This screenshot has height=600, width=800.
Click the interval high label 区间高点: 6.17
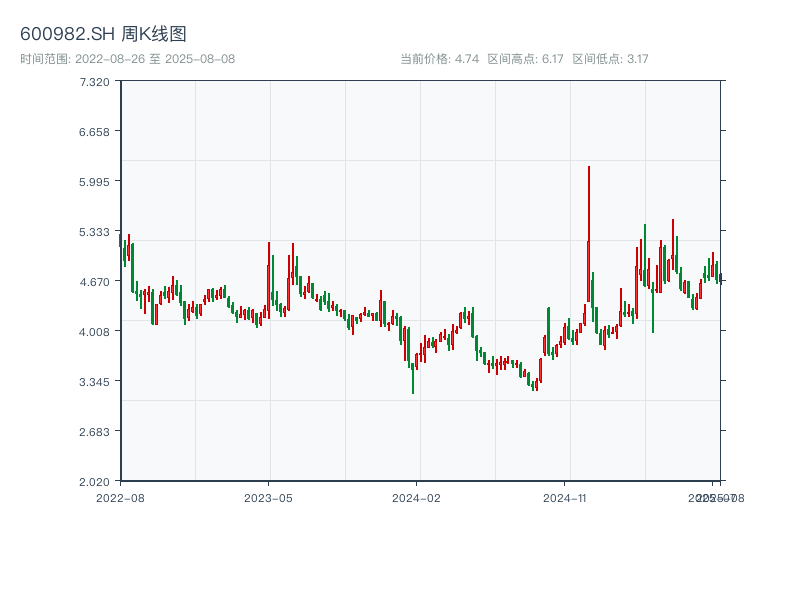pyautogui.click(x=525, y=59)
